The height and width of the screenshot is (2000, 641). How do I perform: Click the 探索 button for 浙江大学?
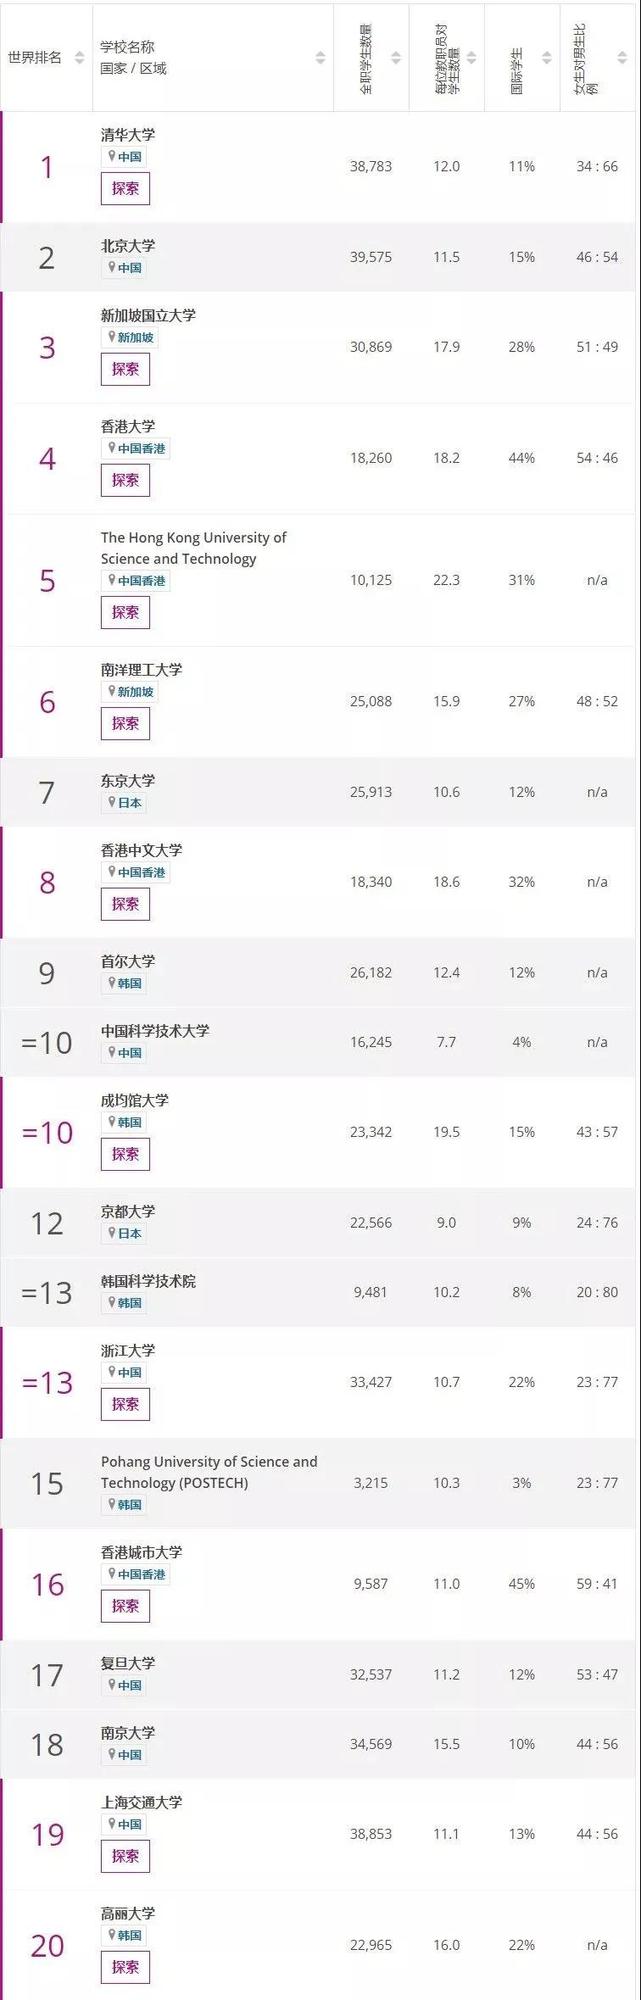(x=125, y=1405)
